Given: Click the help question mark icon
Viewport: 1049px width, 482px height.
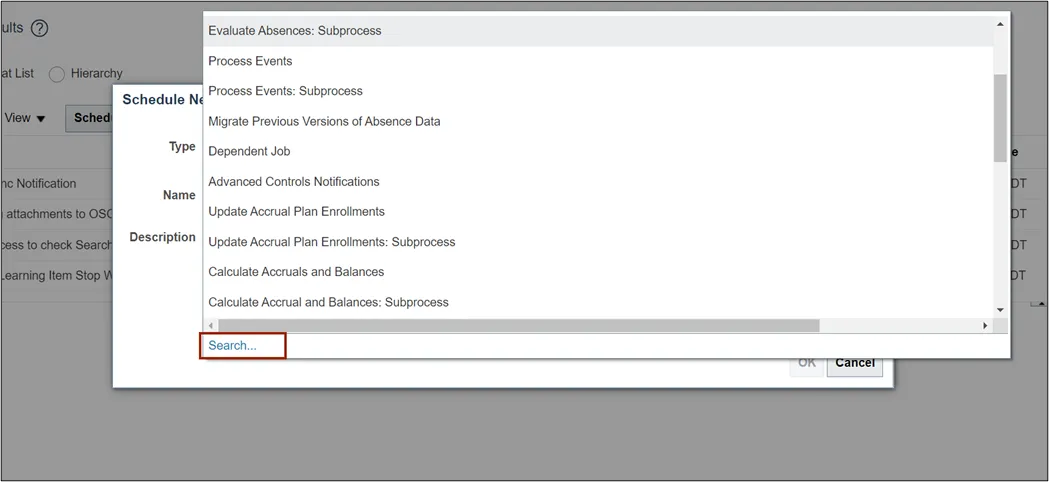Looking at the screenshot, I should click(x=39, y=28).
